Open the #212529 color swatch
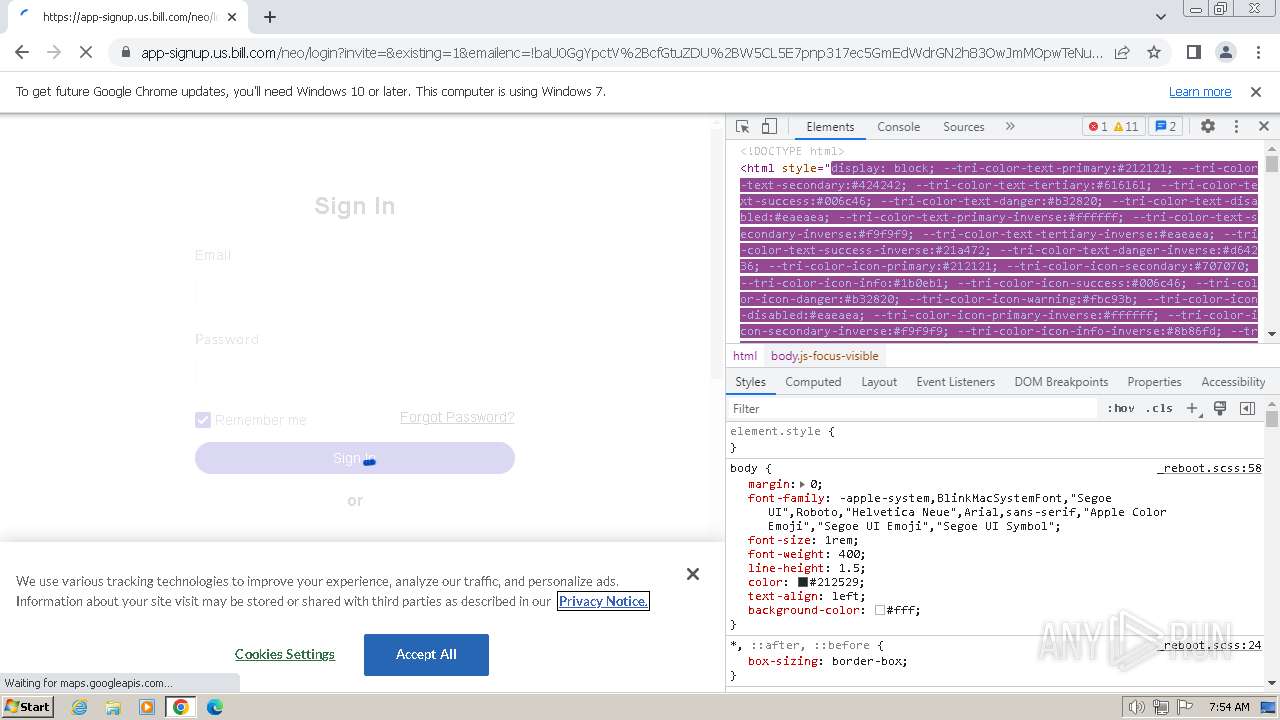The image size is (1280, 720). (802, 582)
